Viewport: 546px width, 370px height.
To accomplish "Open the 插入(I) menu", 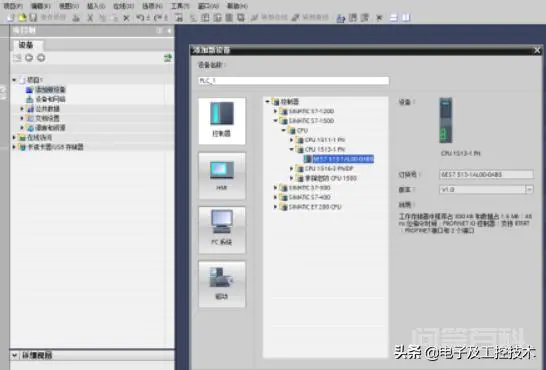I will coord(96,6).
